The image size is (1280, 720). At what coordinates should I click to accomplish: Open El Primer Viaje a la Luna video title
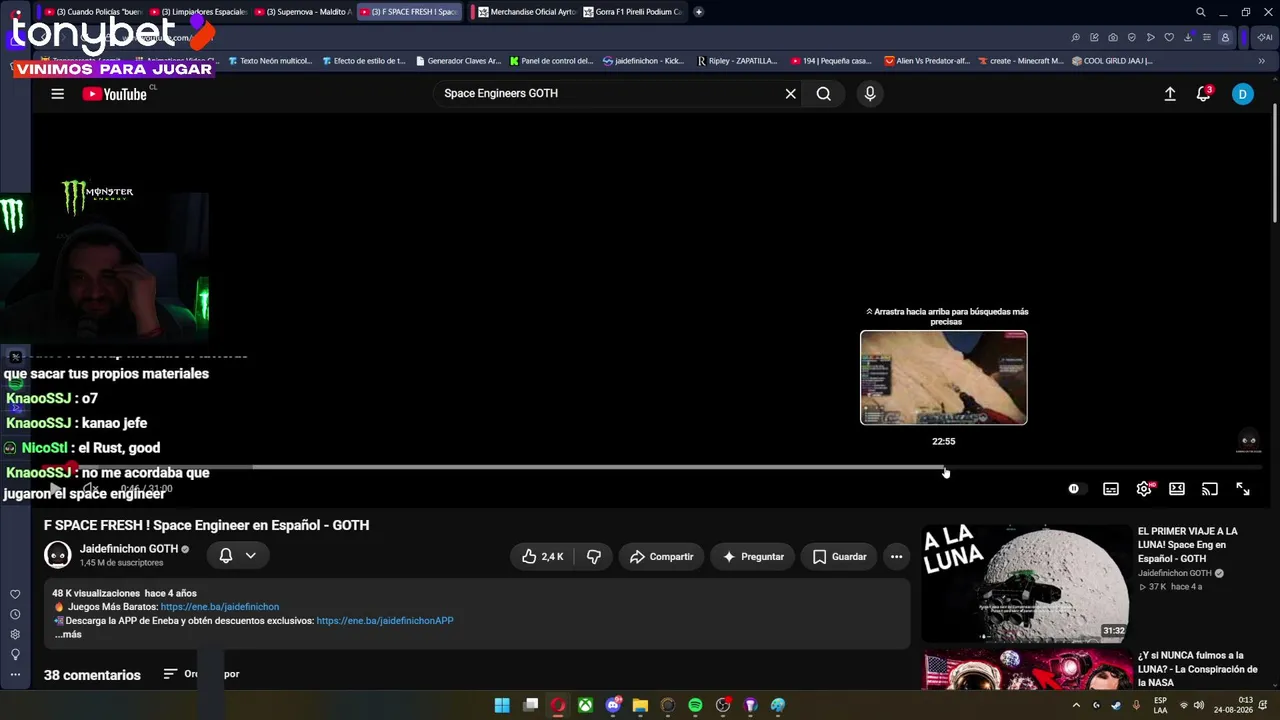(x=1188, y=545)
